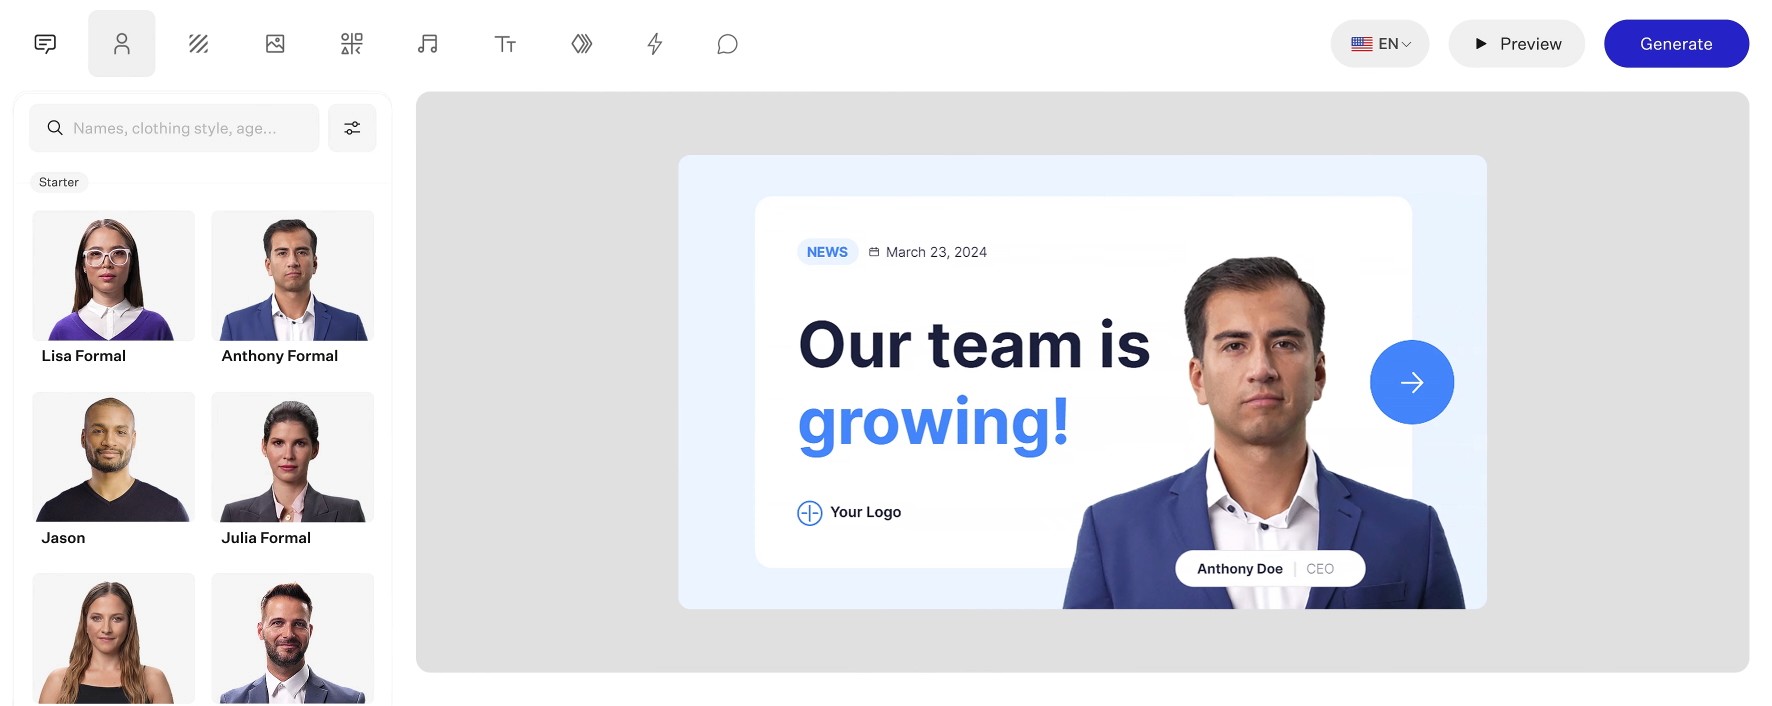Screen dimensions: 1772x706
Task: Click the calendar icon beside March date
Action: (x=874, y=252)
